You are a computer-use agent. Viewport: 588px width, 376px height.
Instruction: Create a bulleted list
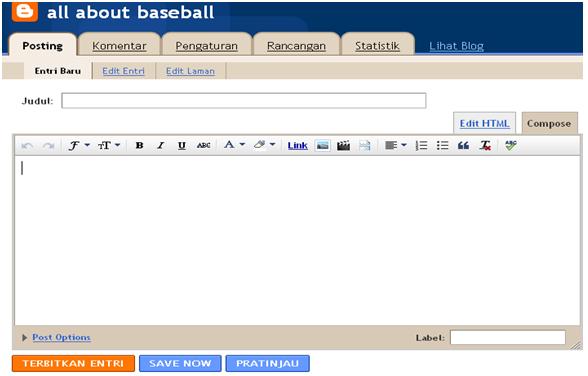442,145
